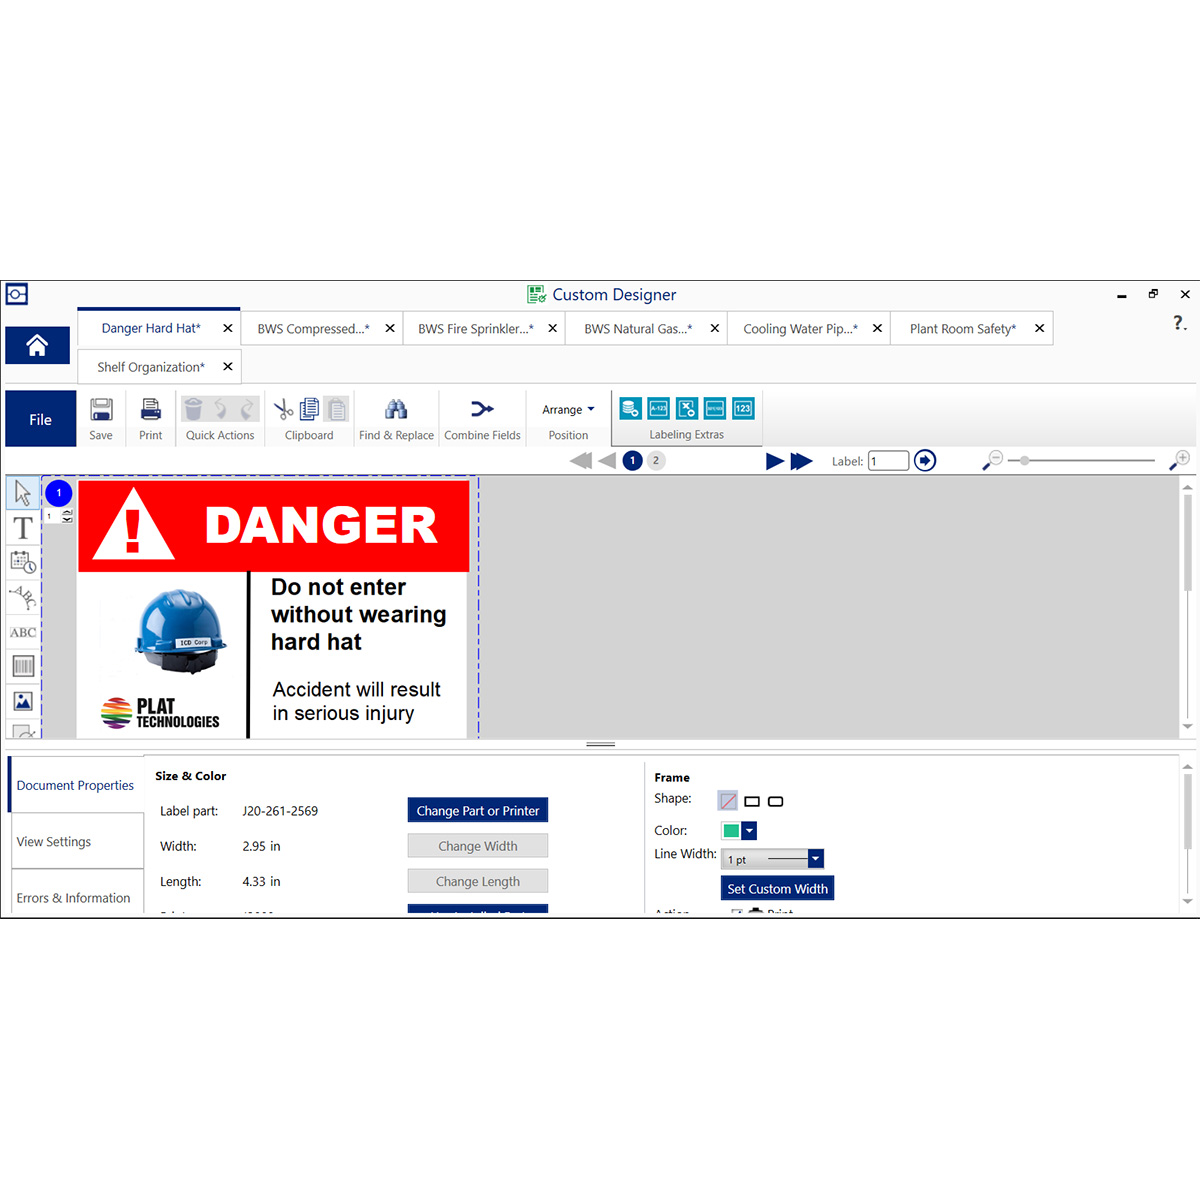Click the Save floppy disk icon
This screenshot has width=1200, height=1200.
[x=101, y=409]
